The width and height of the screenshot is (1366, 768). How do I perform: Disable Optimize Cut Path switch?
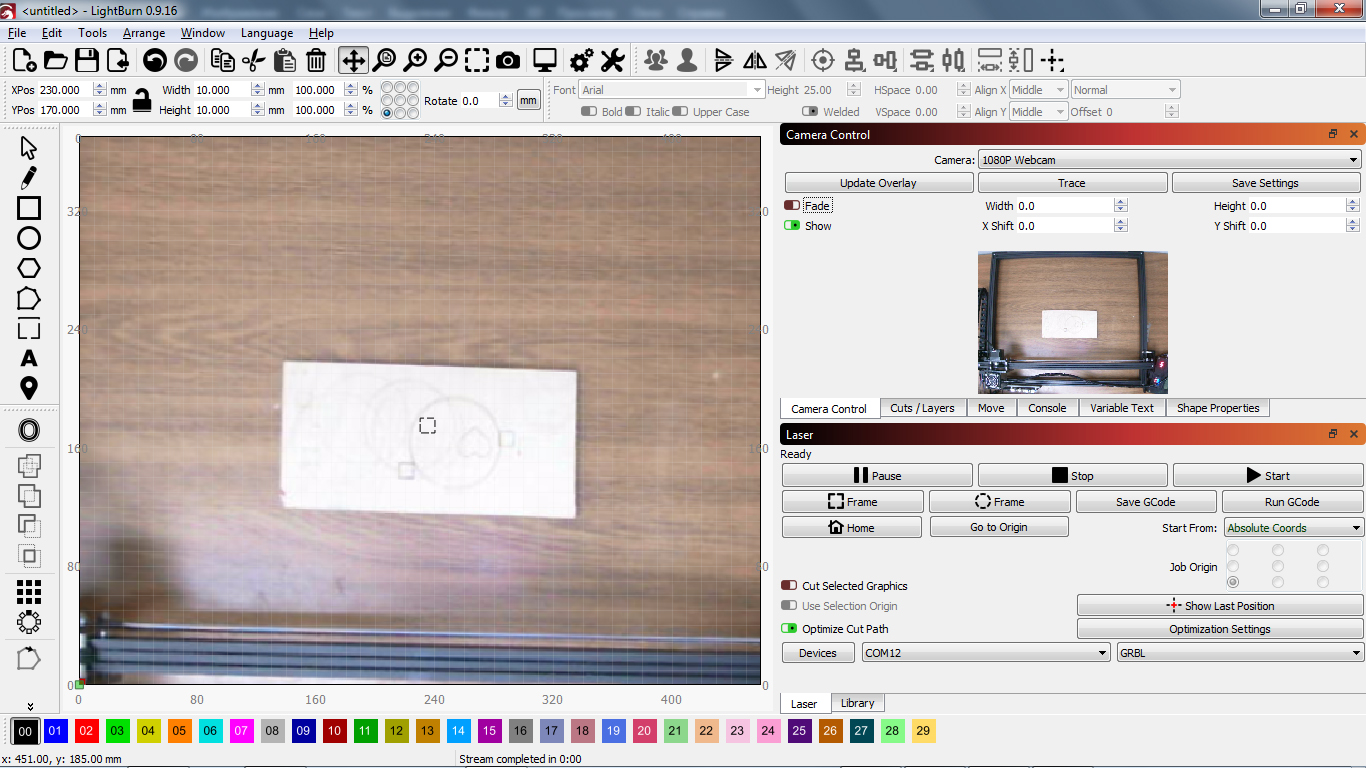point(789,629)
